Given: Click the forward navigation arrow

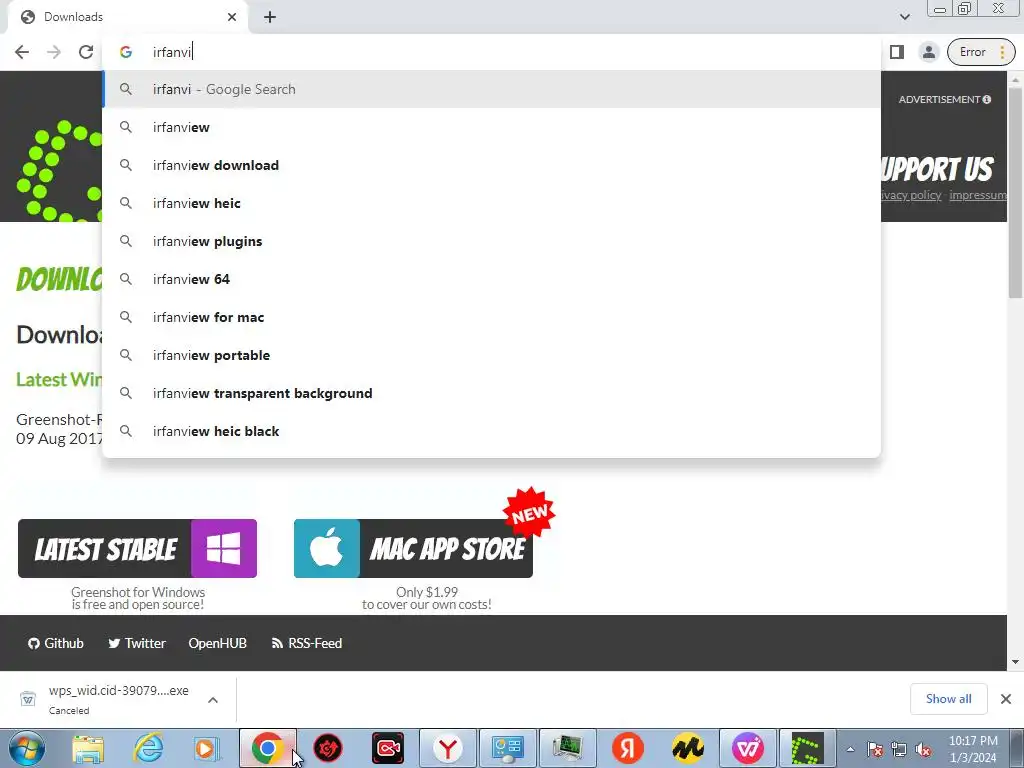Looking at the screenshot, I should [54, 52].
